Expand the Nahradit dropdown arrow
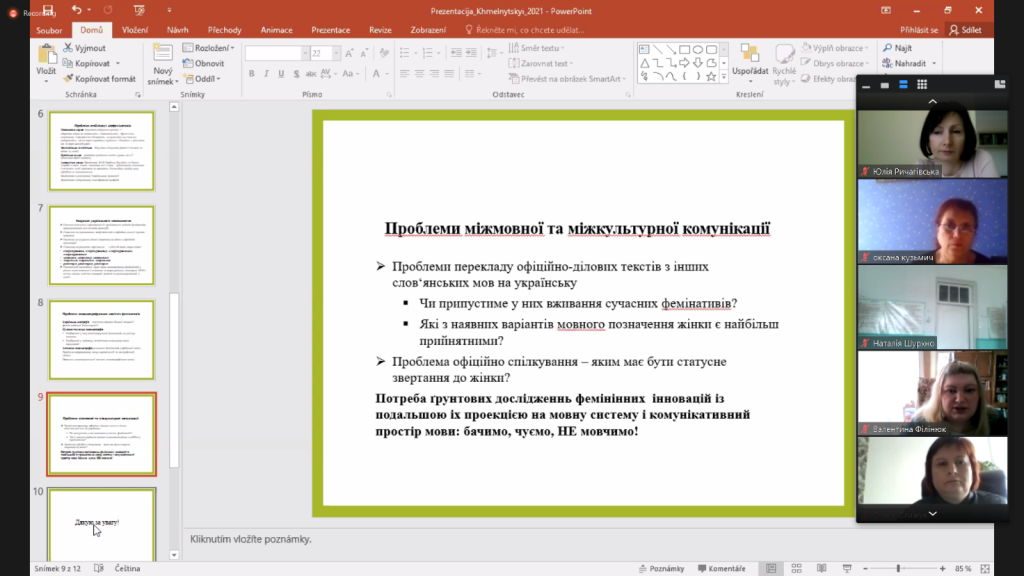1024x576 pixels. point(934,63)
